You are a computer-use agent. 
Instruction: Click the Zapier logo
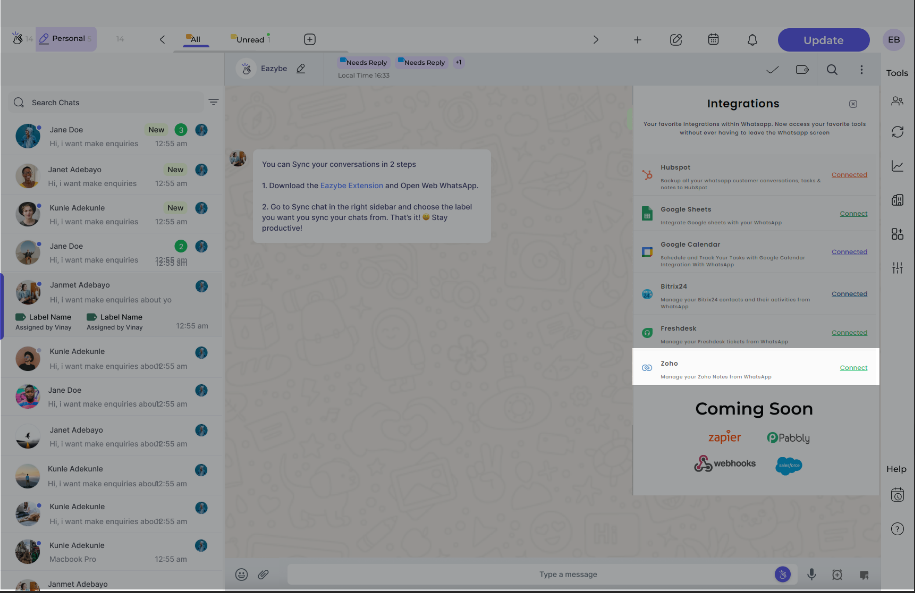pos(724,437)
